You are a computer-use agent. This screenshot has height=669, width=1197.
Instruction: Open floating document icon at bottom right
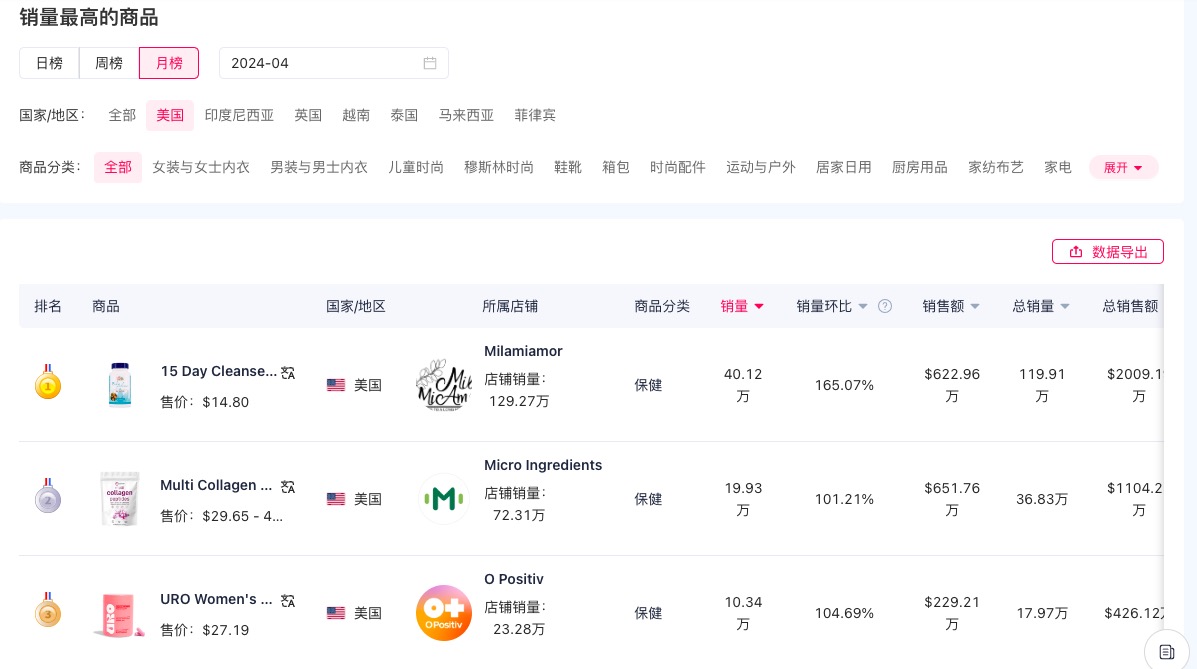click(x=1166, y=651)
